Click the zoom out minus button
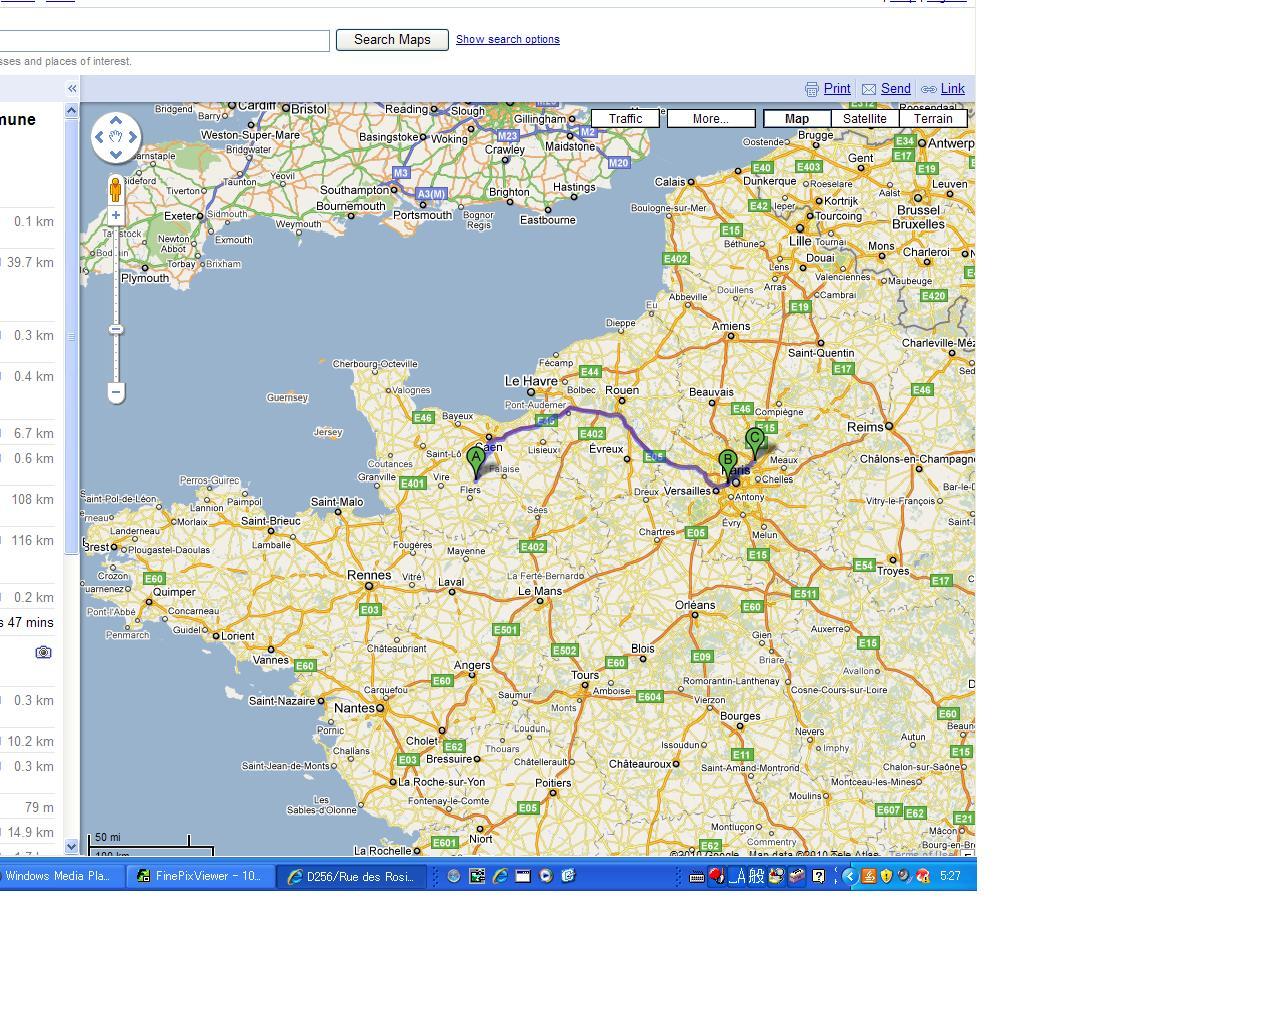 pyautogui.click(x=116, y=392)
